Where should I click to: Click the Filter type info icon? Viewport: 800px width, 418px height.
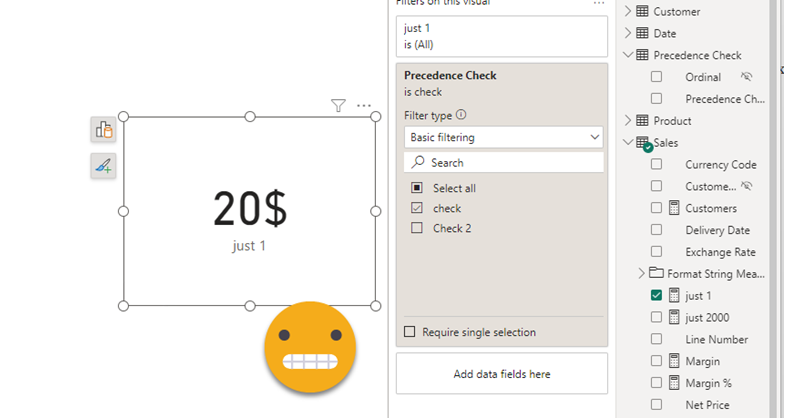coord(461,115)
